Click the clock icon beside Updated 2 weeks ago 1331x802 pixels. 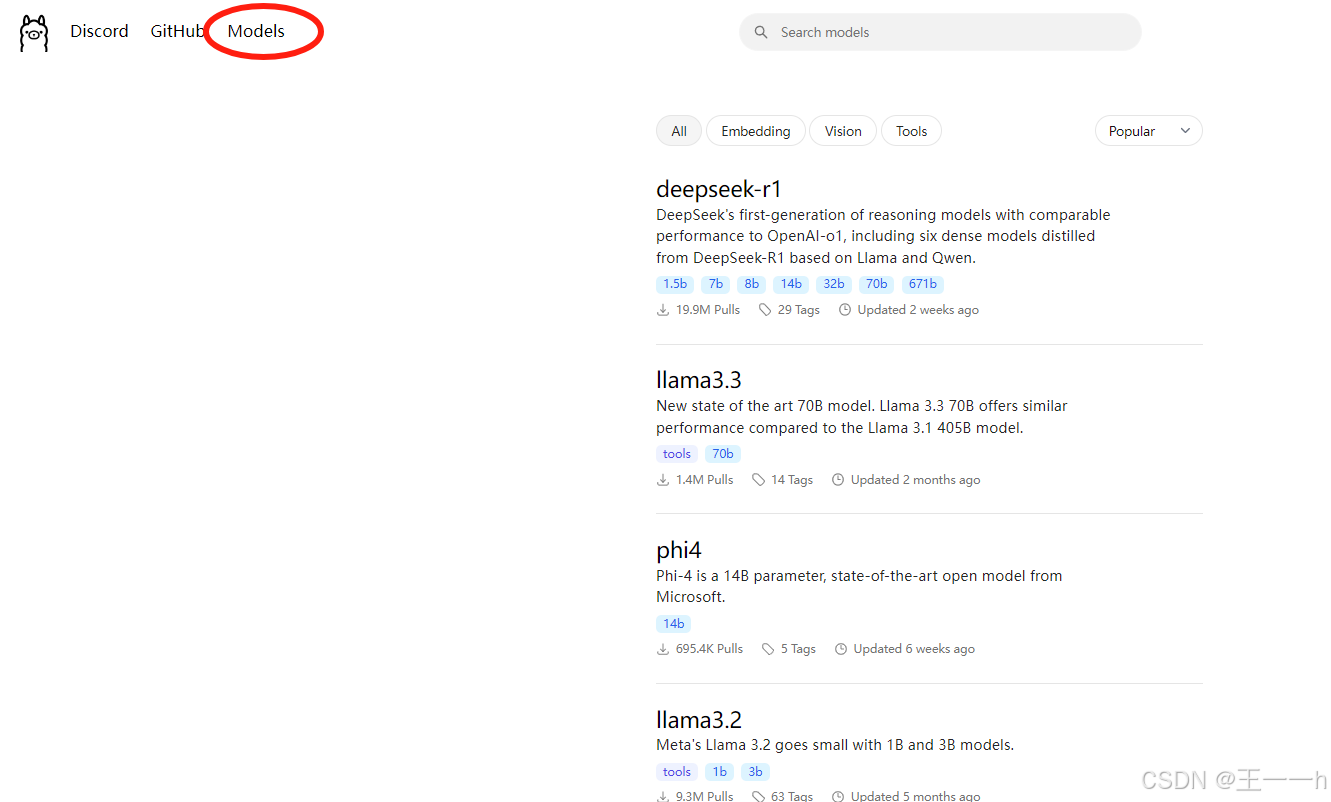tap(845, 310)
